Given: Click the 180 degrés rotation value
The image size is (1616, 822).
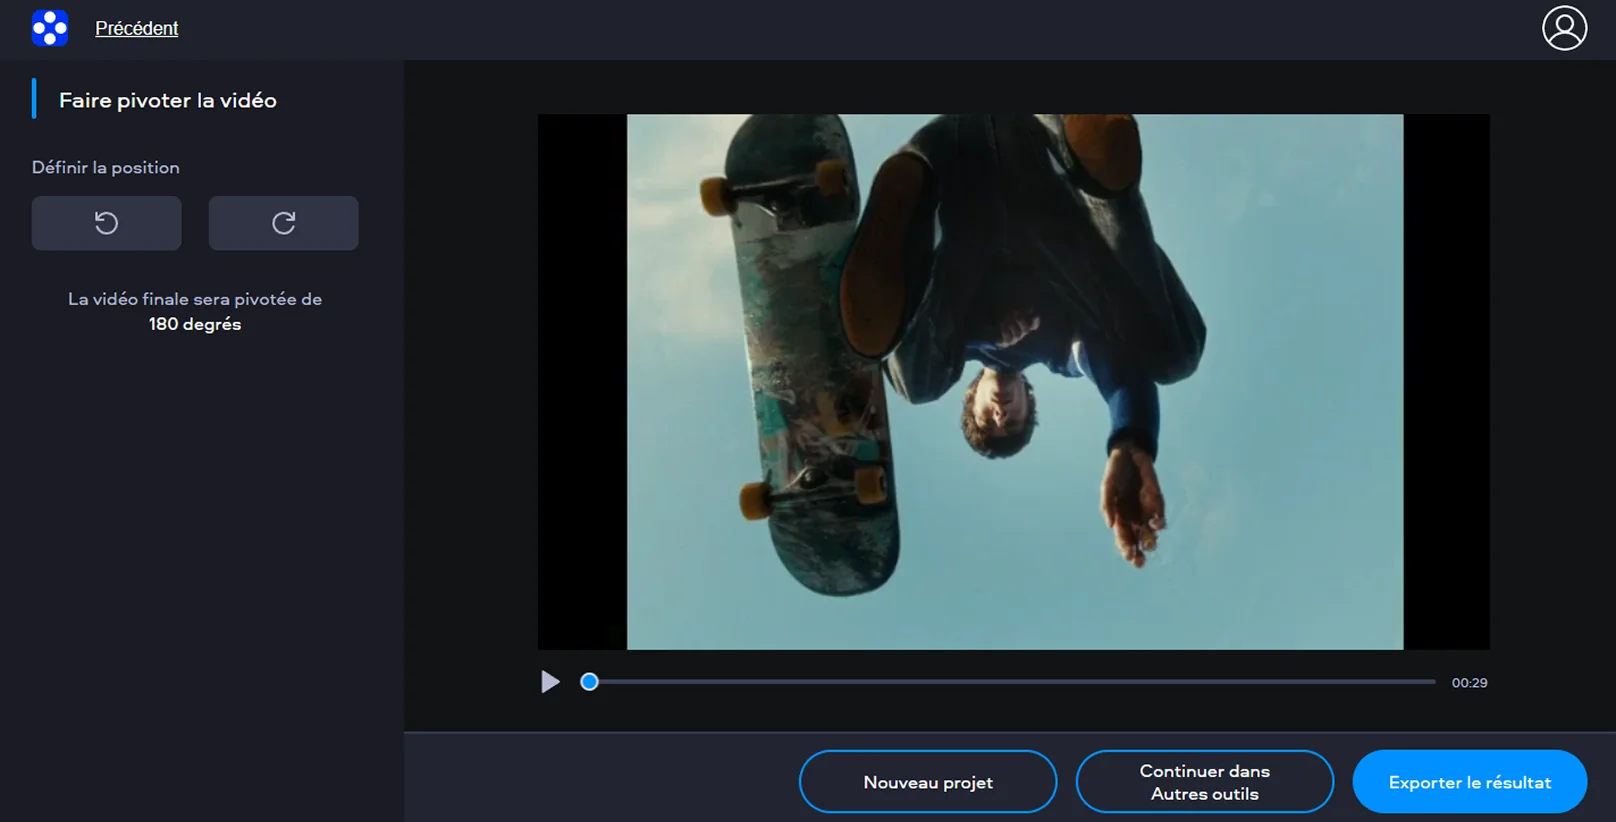Looking at the screenshot, I should pyautogui.click(x=195, y=324).
